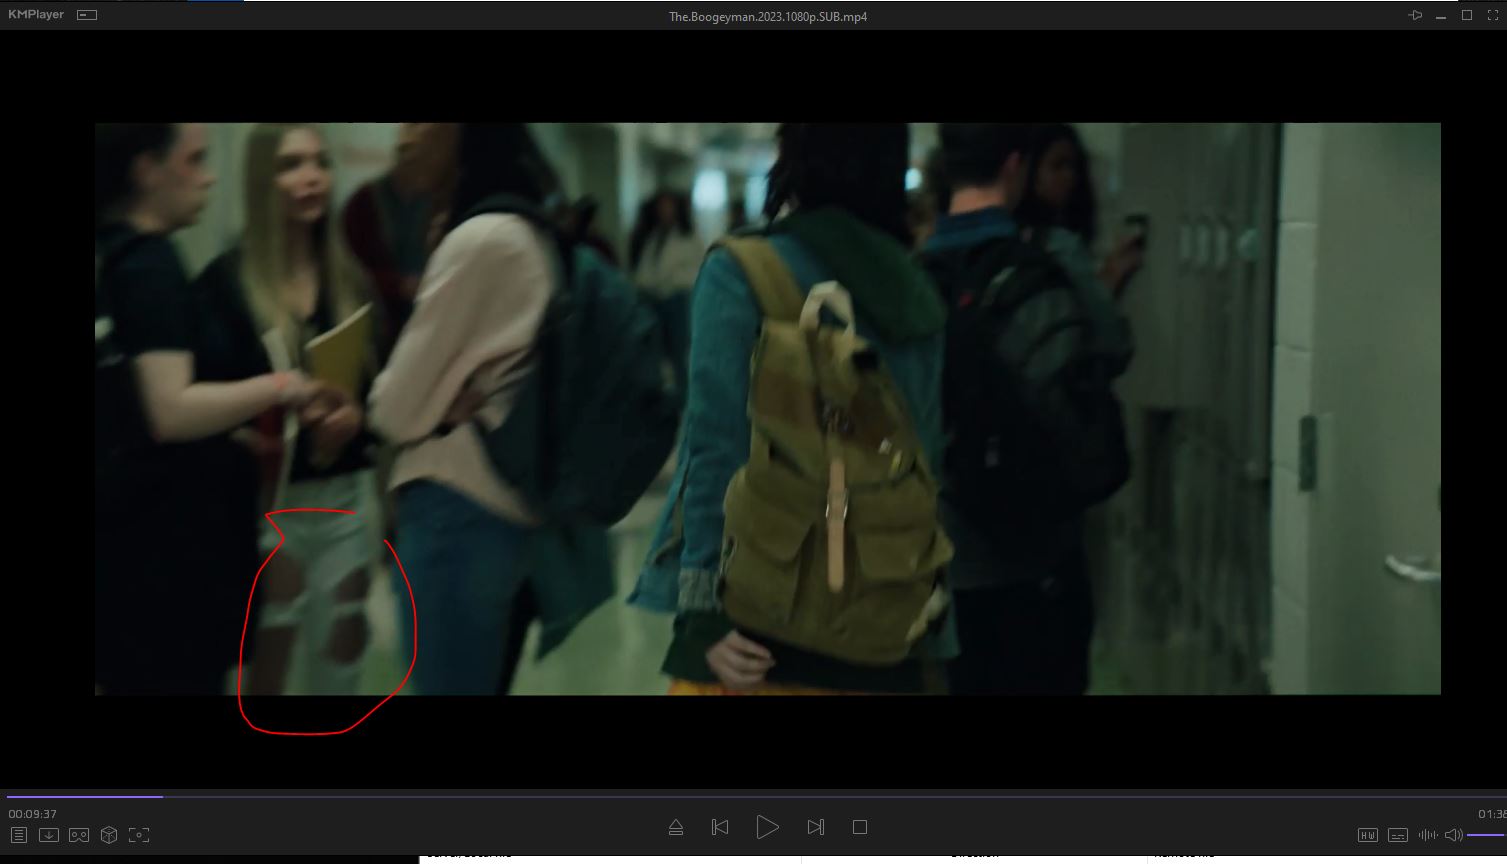Click the volume slider bar

1485,835
